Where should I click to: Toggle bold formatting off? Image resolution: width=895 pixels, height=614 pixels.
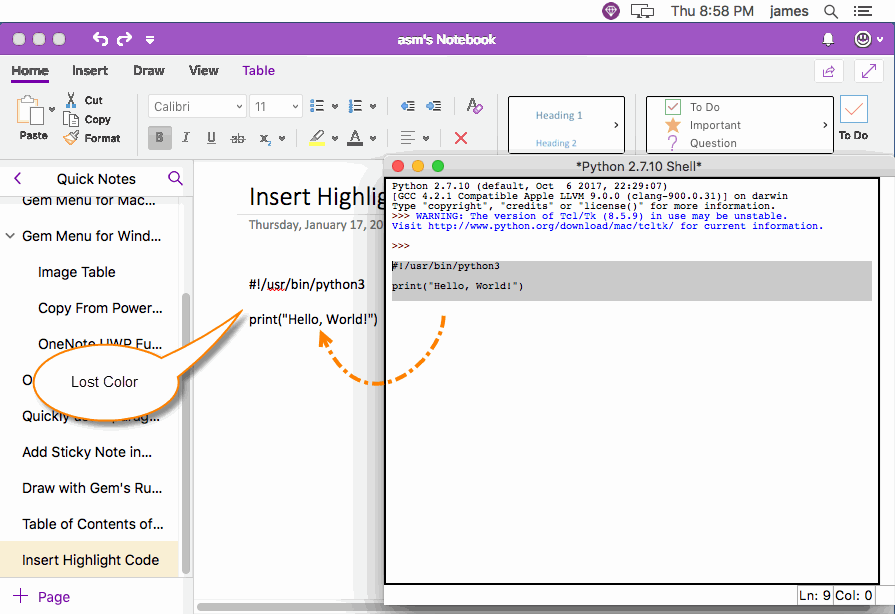(x=159, y=138)
